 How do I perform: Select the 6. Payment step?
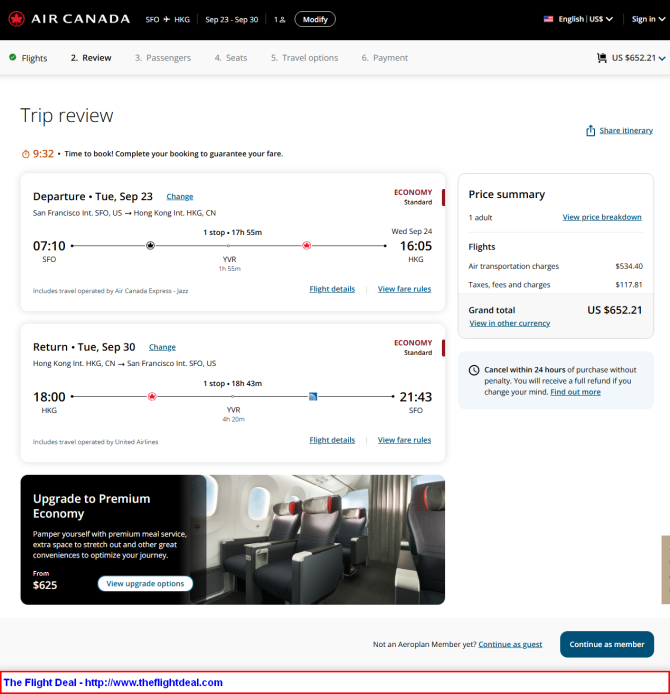pyautogui.click(x=385, y=58)
